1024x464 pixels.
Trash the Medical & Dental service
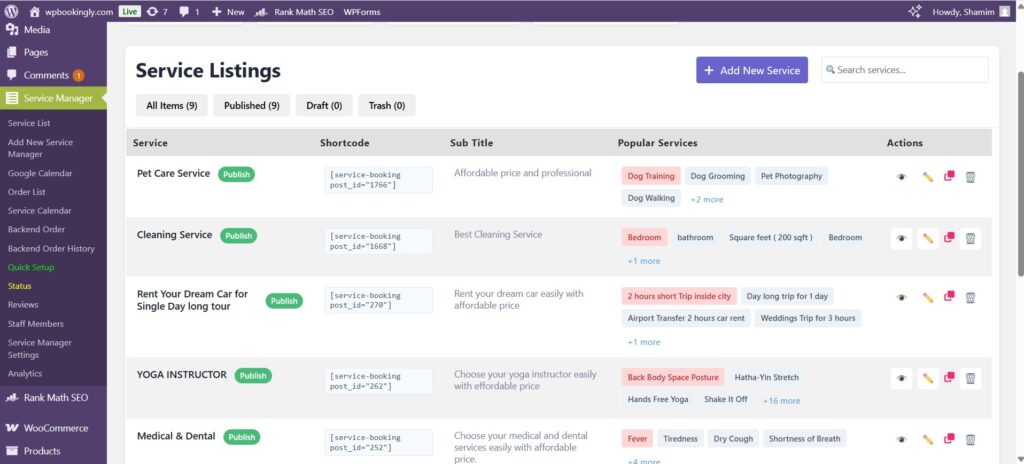coord(970,439)
